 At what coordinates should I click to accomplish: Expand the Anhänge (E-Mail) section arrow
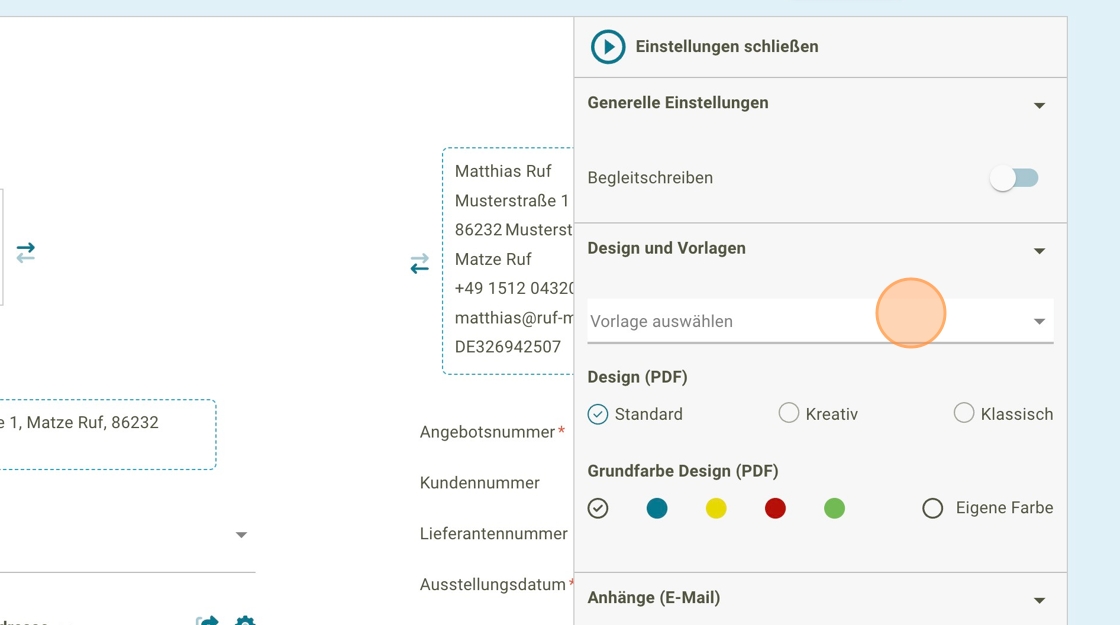tap(1039, 601)
